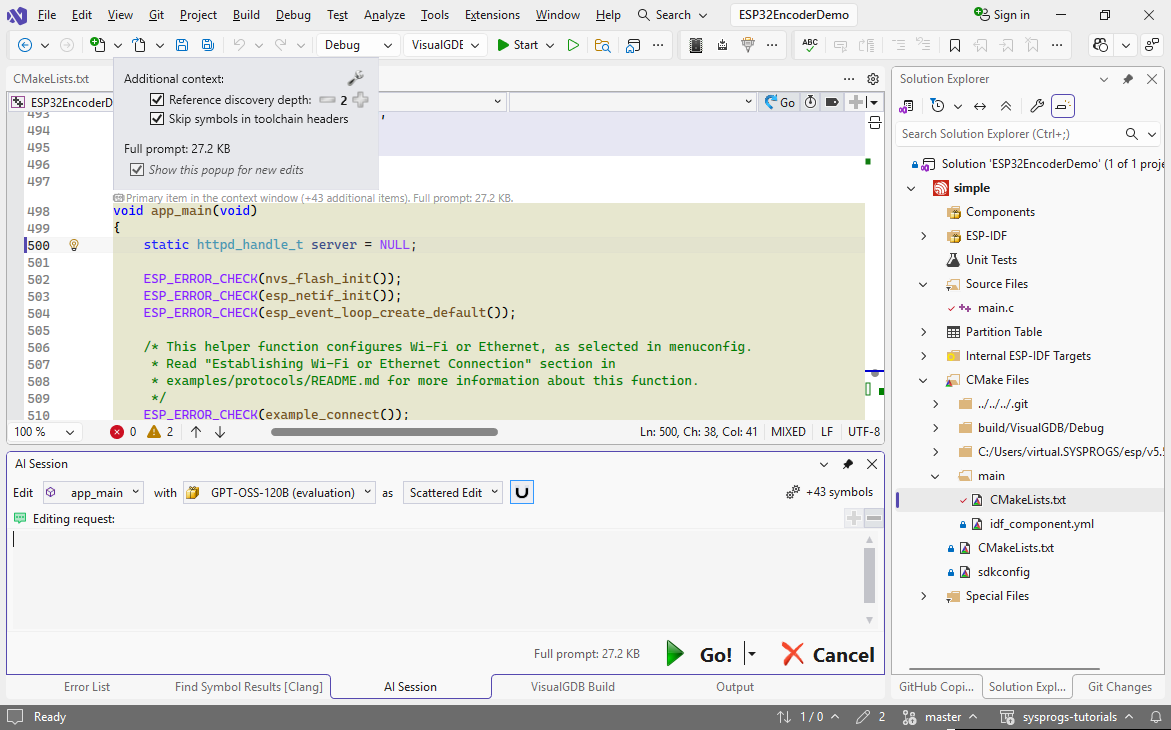Click the wrench icon in Additional context popup
This screenshot has height=730, width=1171.
[x=355, y=79]
